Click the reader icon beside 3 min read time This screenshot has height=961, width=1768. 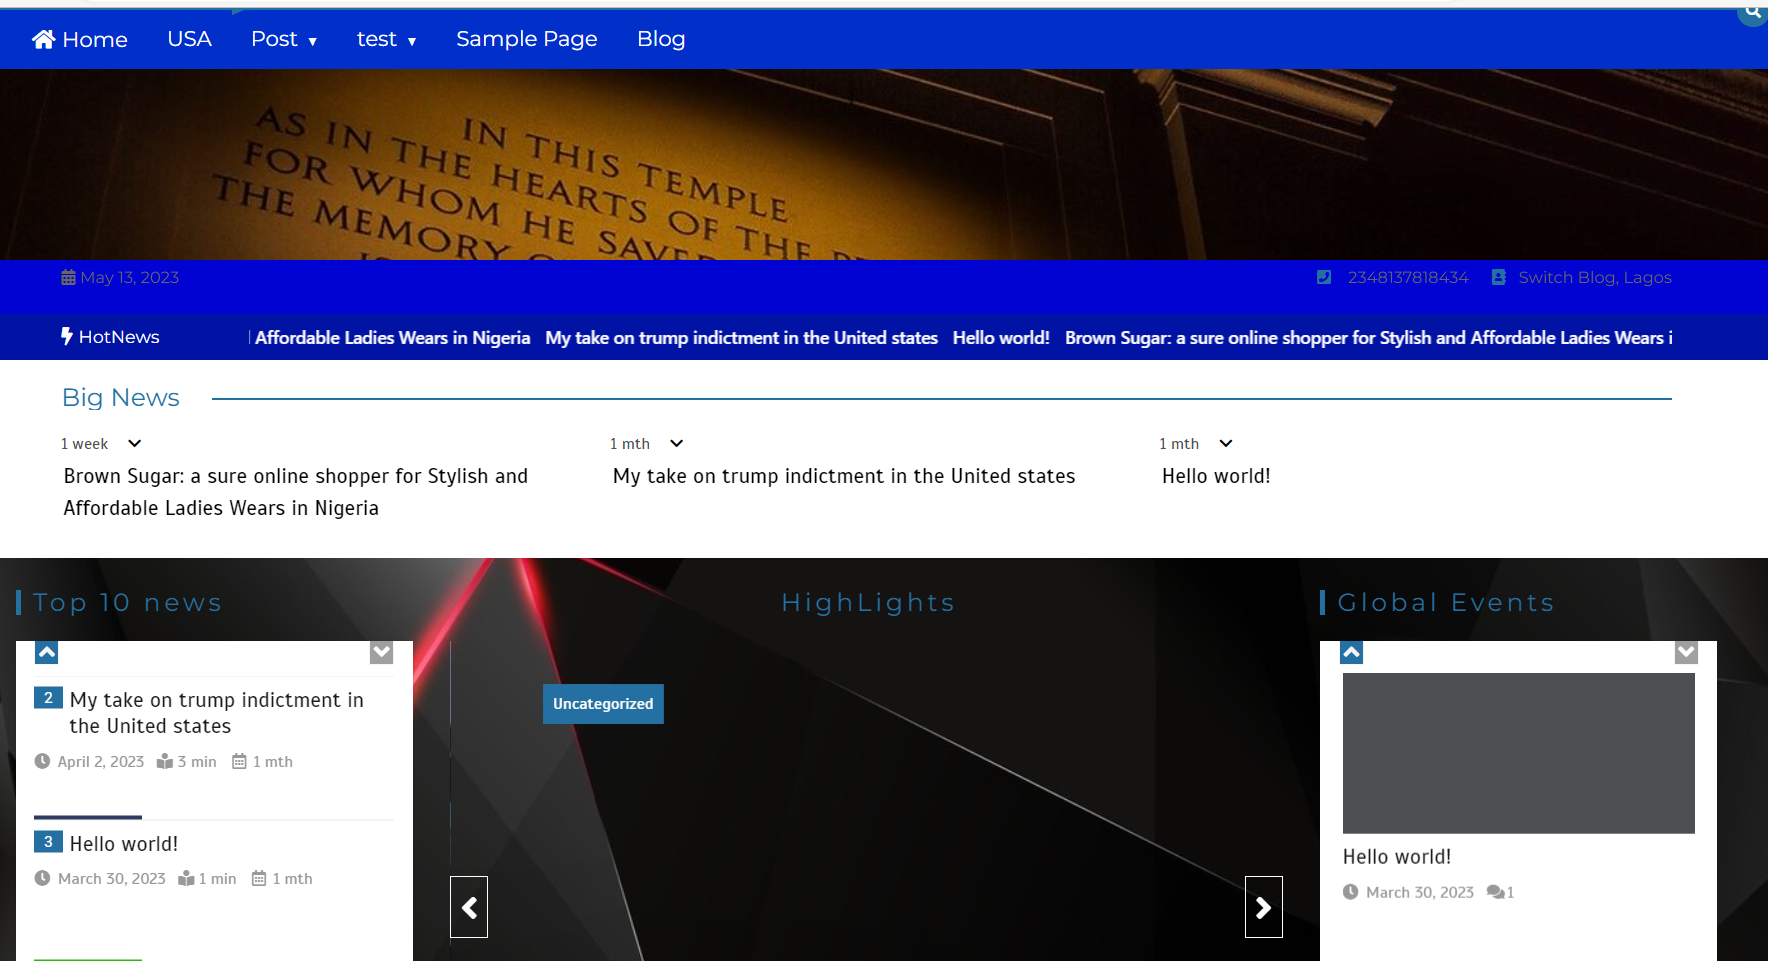(165, 761)
